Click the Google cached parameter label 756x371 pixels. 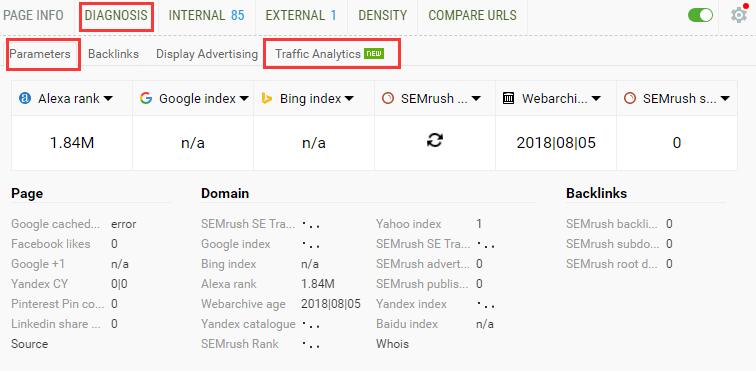pyautogui.click(x=55, y=224)
